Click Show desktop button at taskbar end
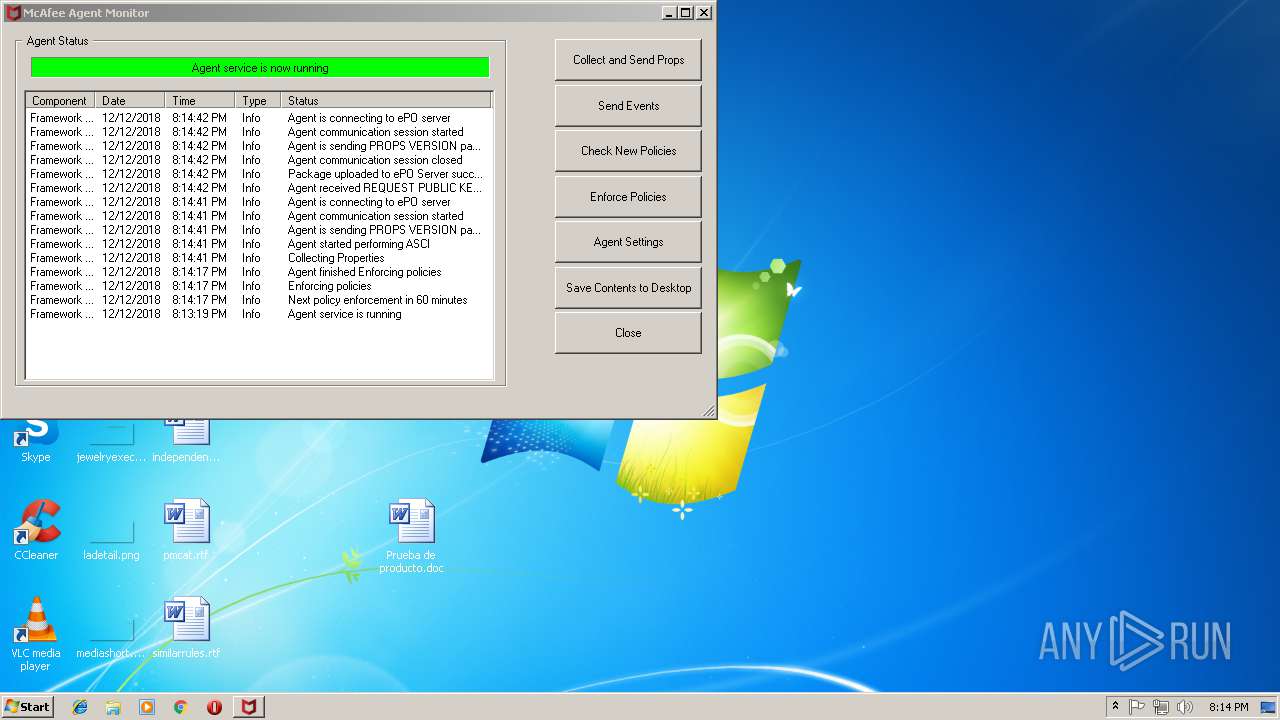This screenshot has height=720, width=1280. point(1270,707)
